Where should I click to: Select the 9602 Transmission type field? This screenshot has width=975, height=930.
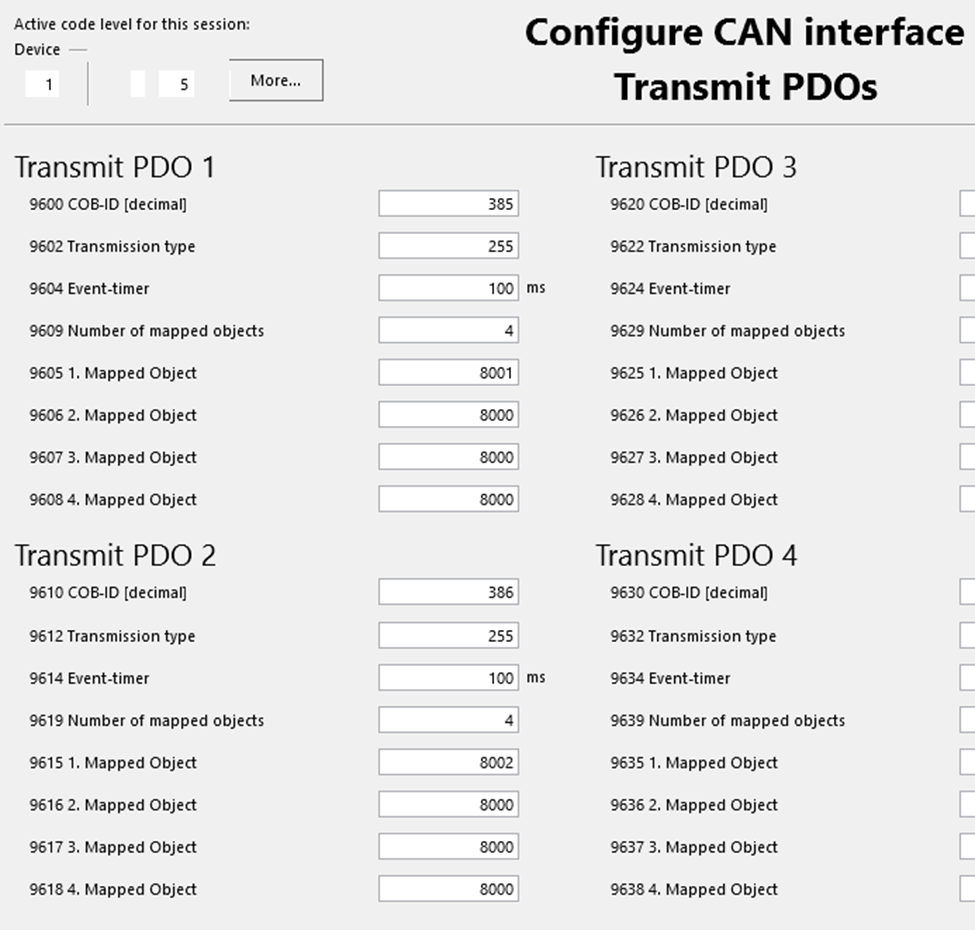point(448,246)
